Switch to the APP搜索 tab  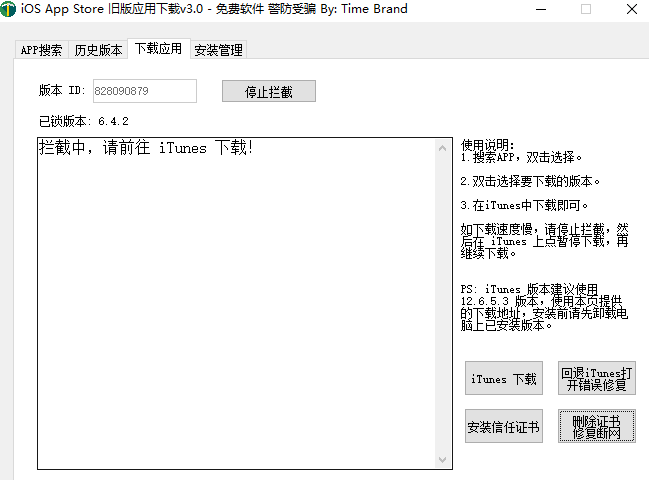pos(41,50)
